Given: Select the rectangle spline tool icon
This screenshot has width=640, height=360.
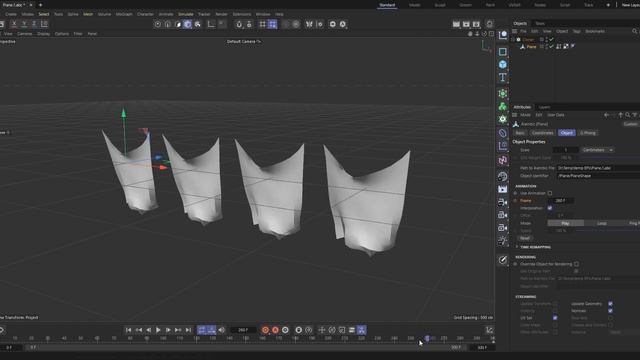Looking at the screenshot, I should 502,52.
